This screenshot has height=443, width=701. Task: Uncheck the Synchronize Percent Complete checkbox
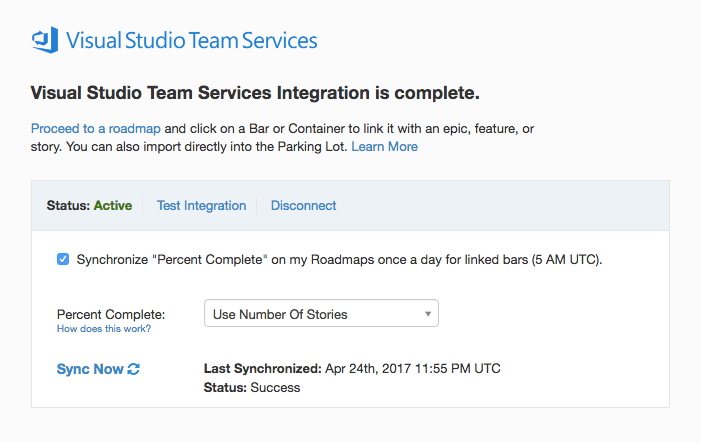pos(63,259)
